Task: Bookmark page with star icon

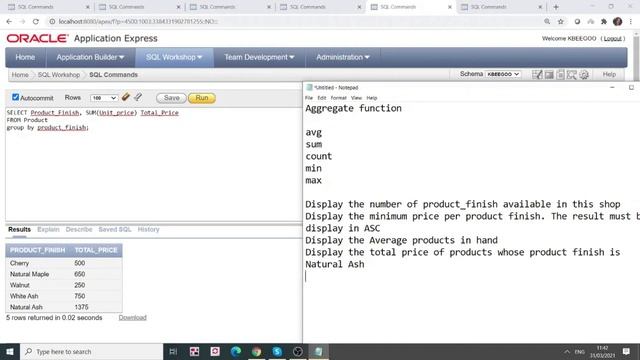Action: click(x=561, y=21)
